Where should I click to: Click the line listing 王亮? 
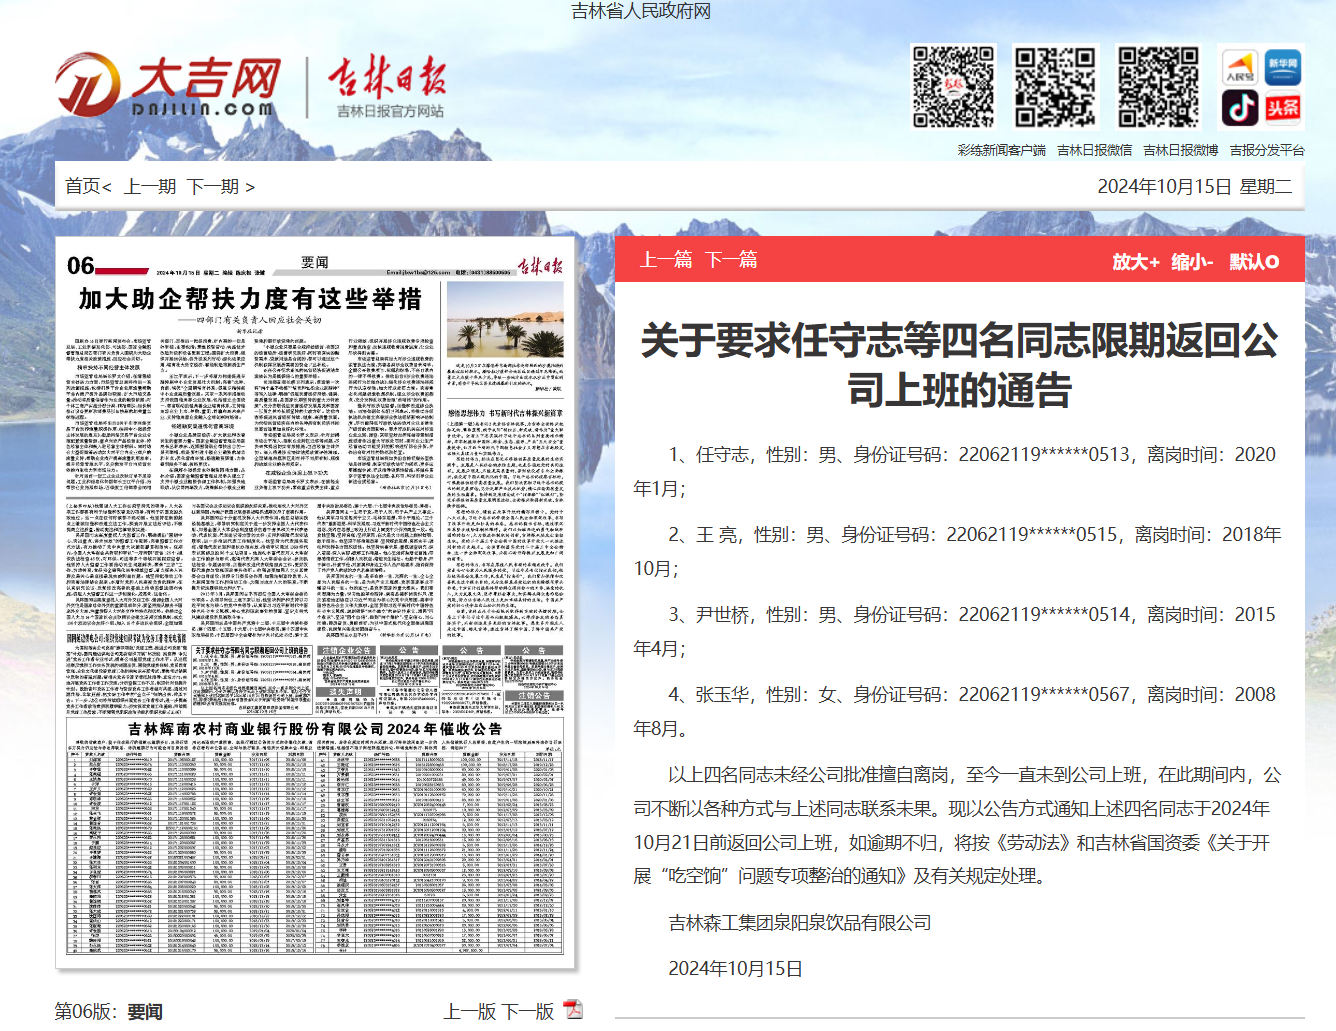click(957, 551)
